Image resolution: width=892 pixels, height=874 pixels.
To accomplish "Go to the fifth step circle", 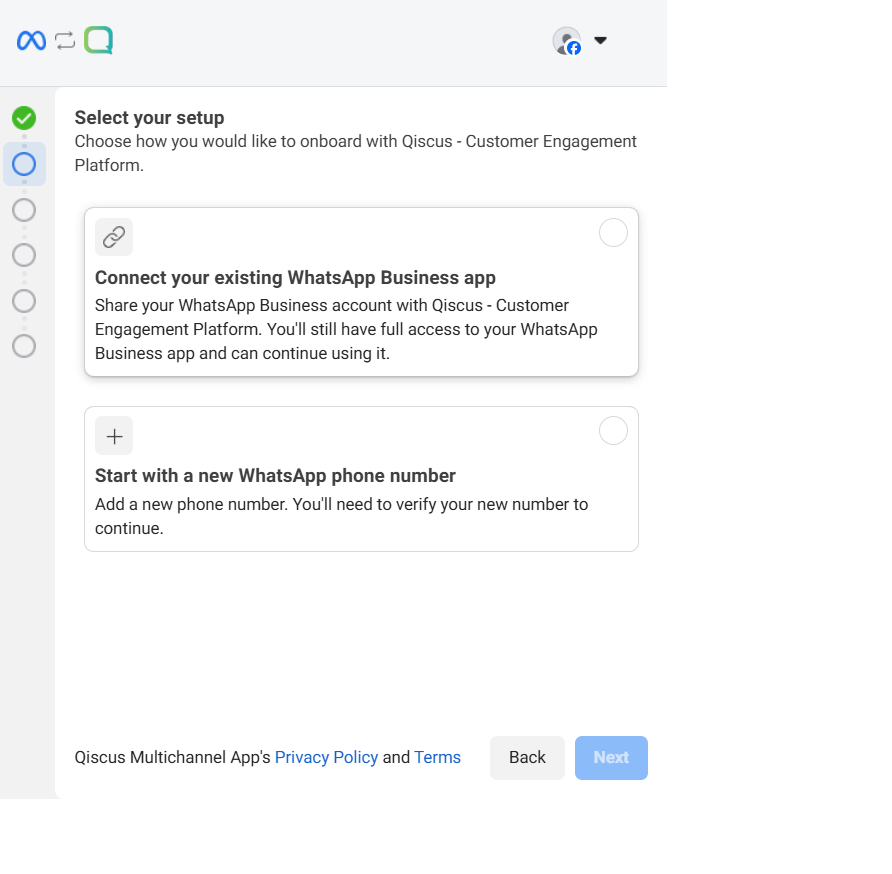I will tap(24, 301).
